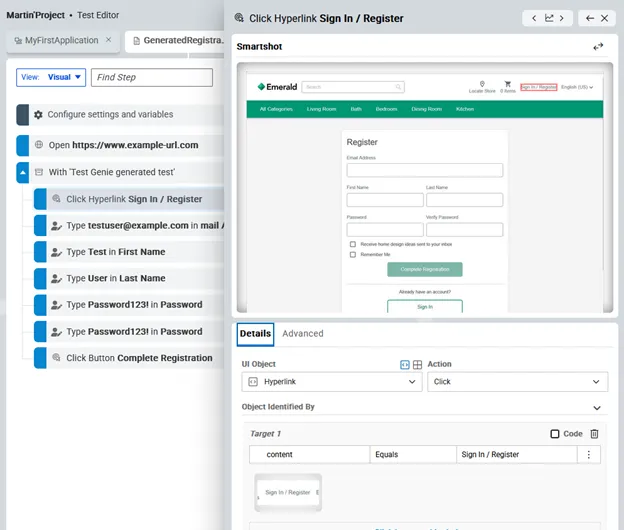Click the UI object code-view icon
This screenshot has width=624, height=530.
(404, 364)
